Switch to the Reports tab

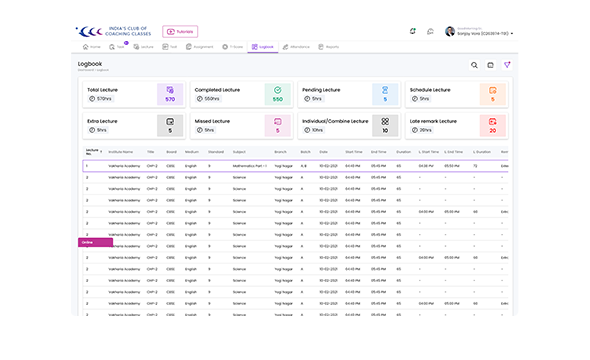(x=328, y=47)
